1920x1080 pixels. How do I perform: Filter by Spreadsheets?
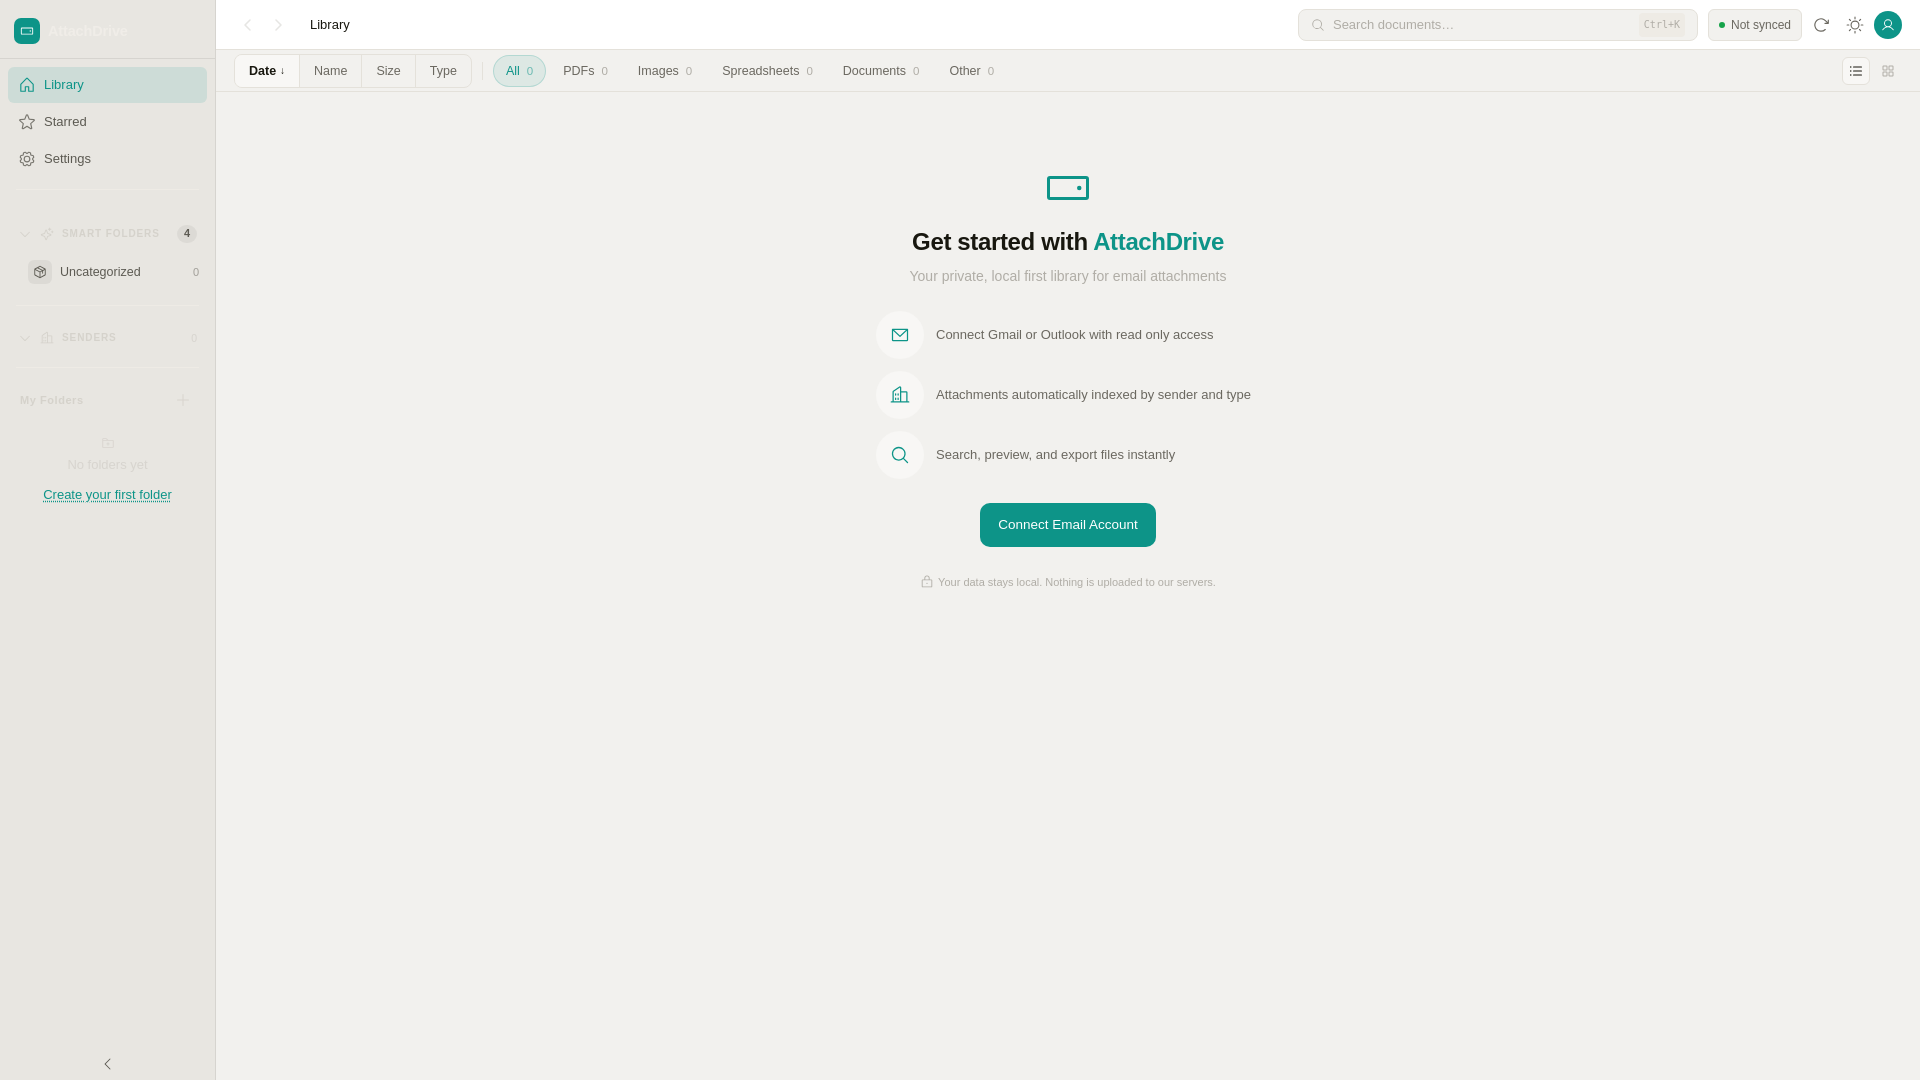(x=767, y=71)
